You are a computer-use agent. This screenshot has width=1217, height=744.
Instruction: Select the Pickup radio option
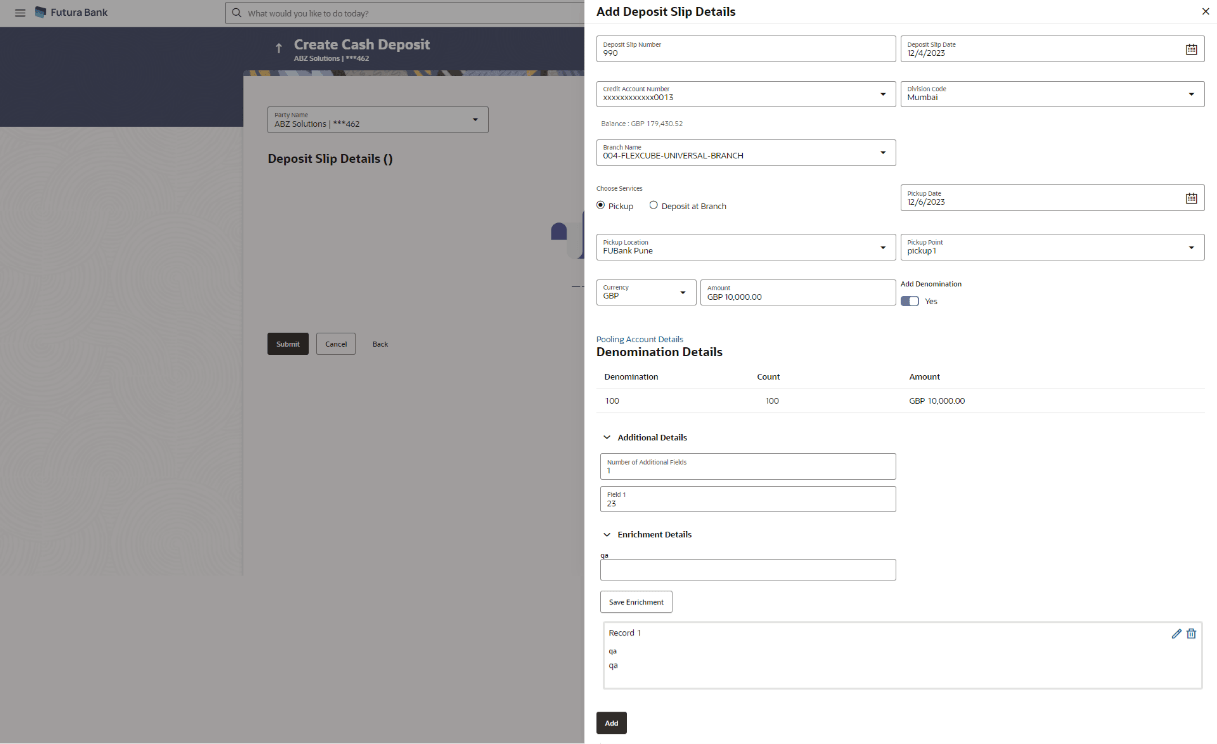[600, 205]
